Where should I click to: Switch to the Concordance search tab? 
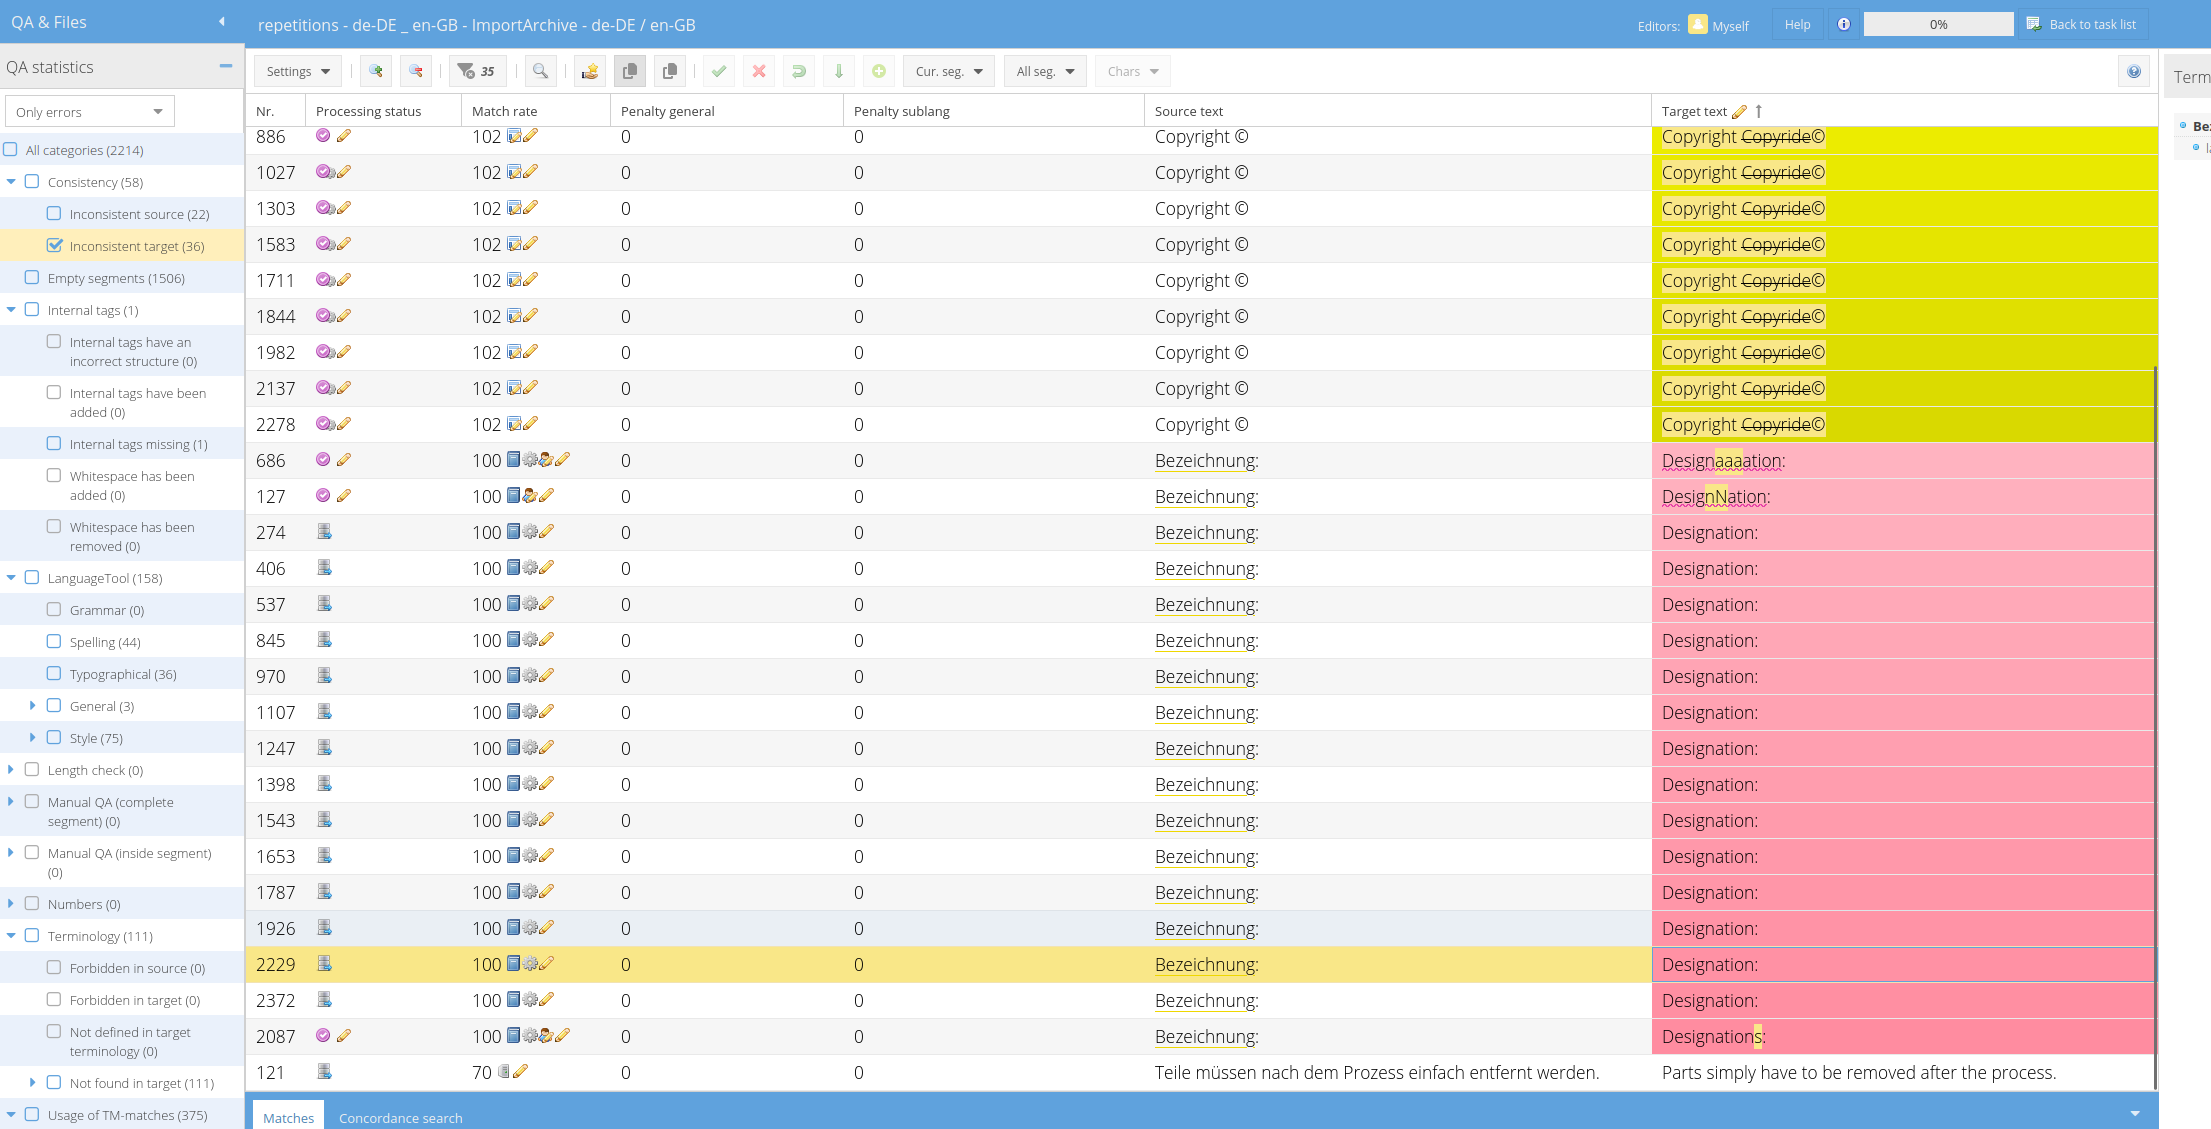tap(400, 1117)
